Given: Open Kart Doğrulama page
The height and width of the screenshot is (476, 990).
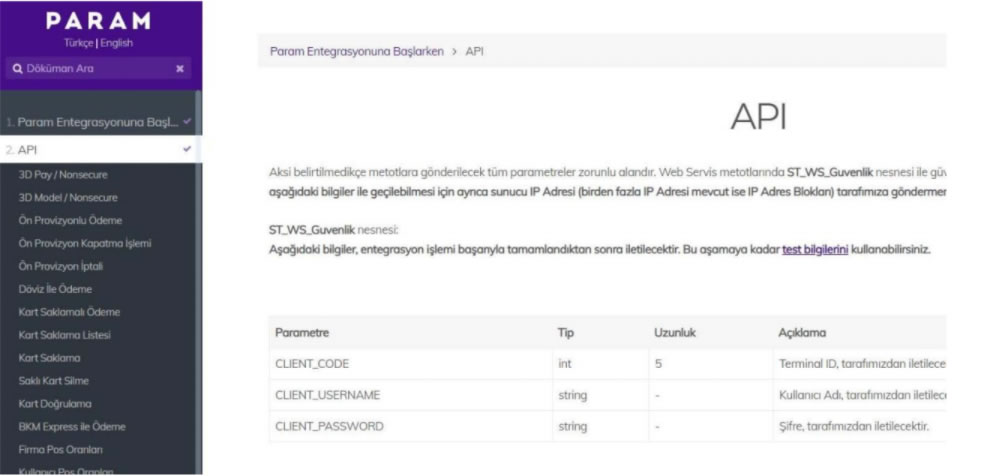Looking at the screenshot, I should [56, 403].
